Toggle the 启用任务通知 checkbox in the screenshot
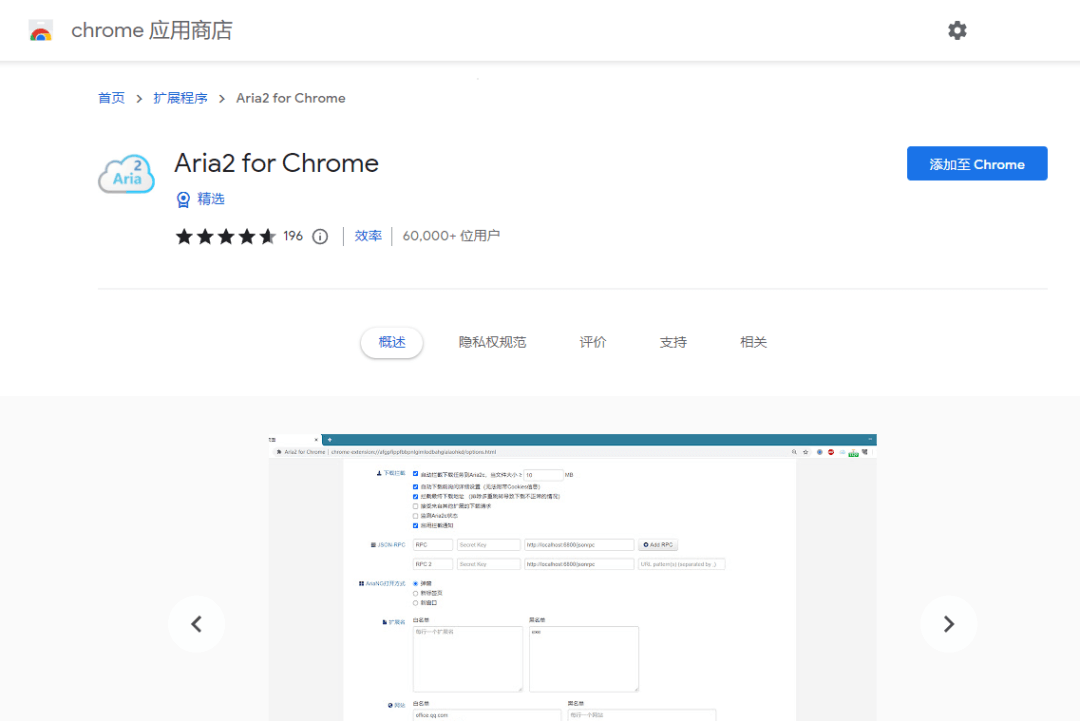This screenshot has height=721, width=1080. [x=414, y=525]
